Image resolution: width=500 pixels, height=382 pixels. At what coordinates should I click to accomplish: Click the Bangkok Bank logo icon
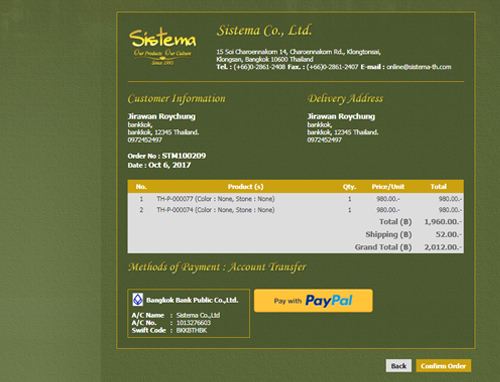[x=138, y=300]
